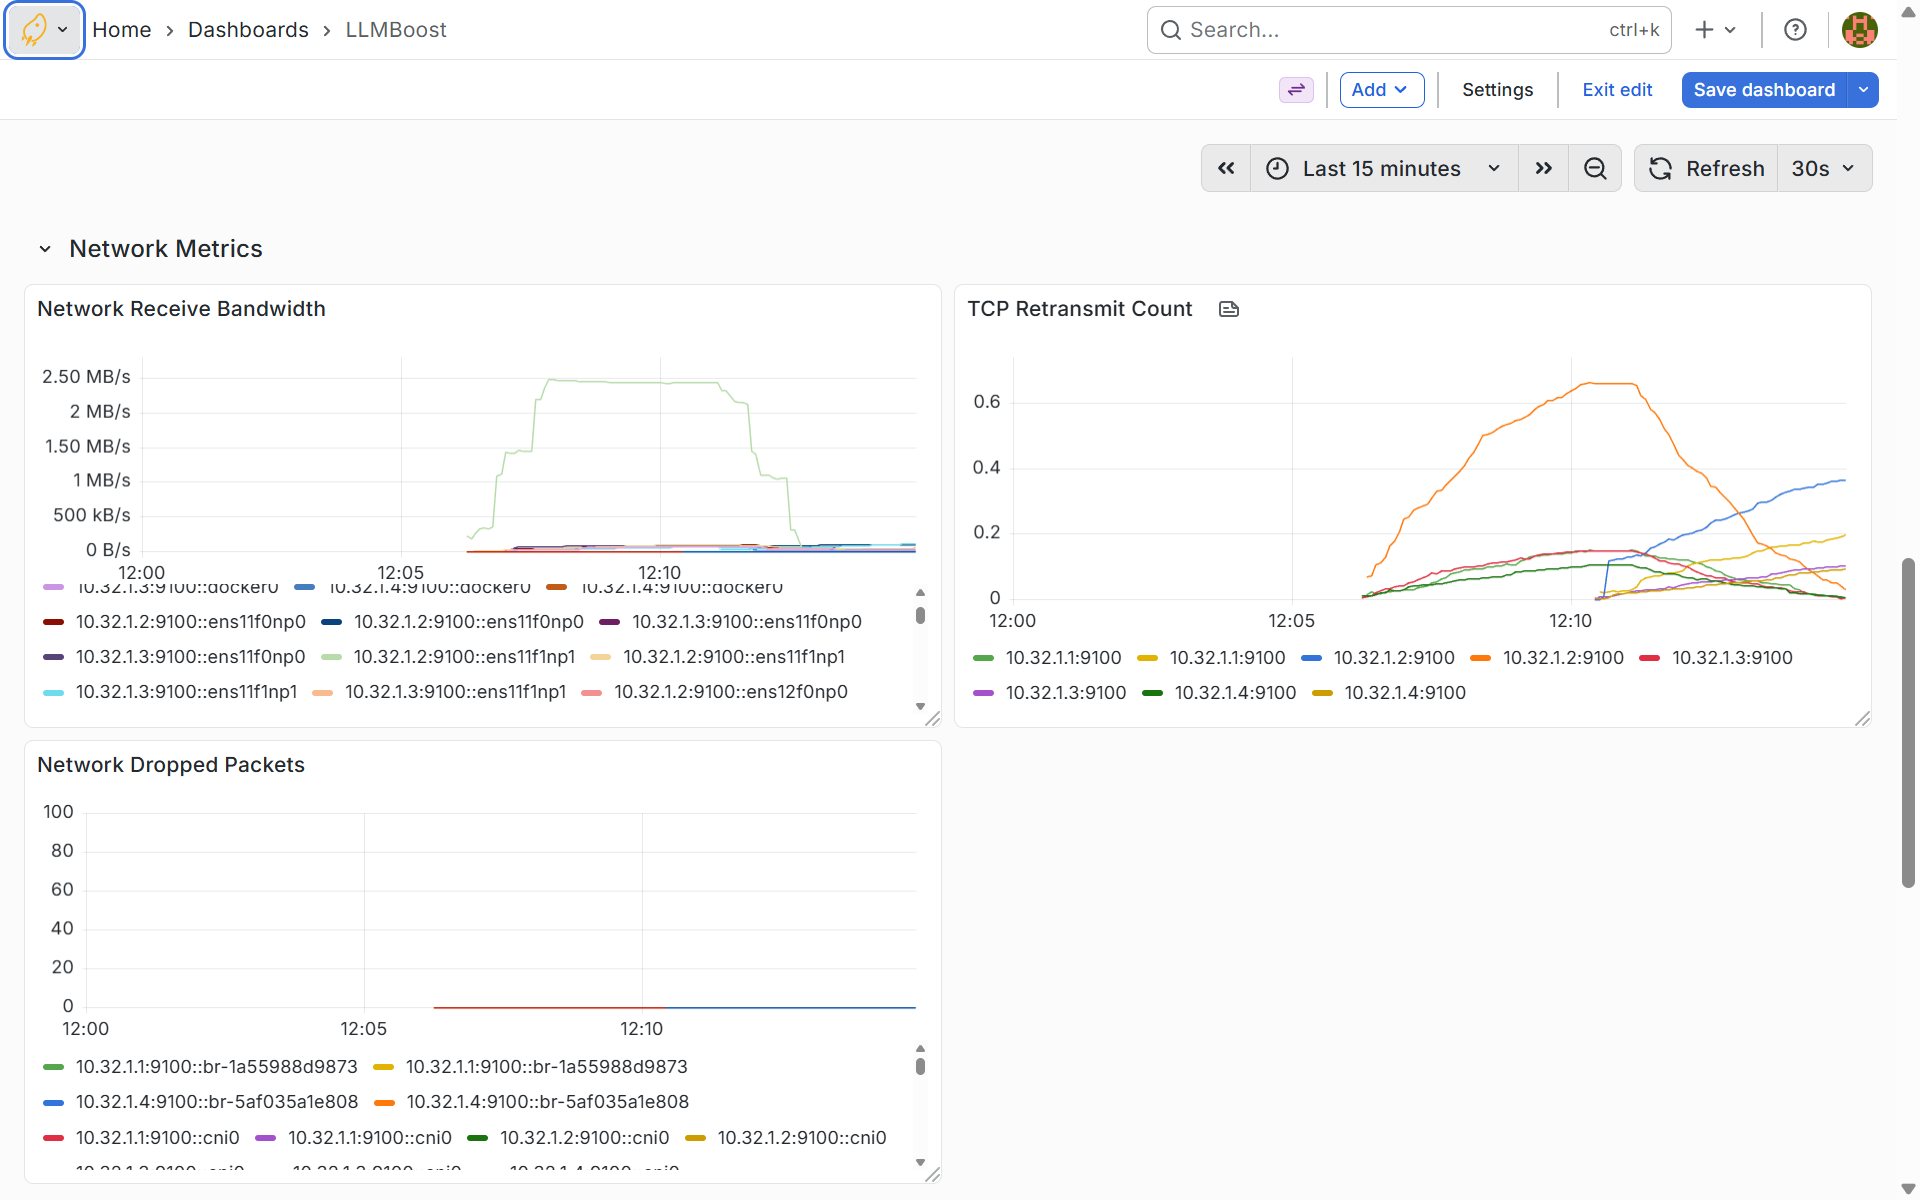Click the zoom out time range magnifier icon
The height and width of the screenshot is (1200, 1920).
1595,168
